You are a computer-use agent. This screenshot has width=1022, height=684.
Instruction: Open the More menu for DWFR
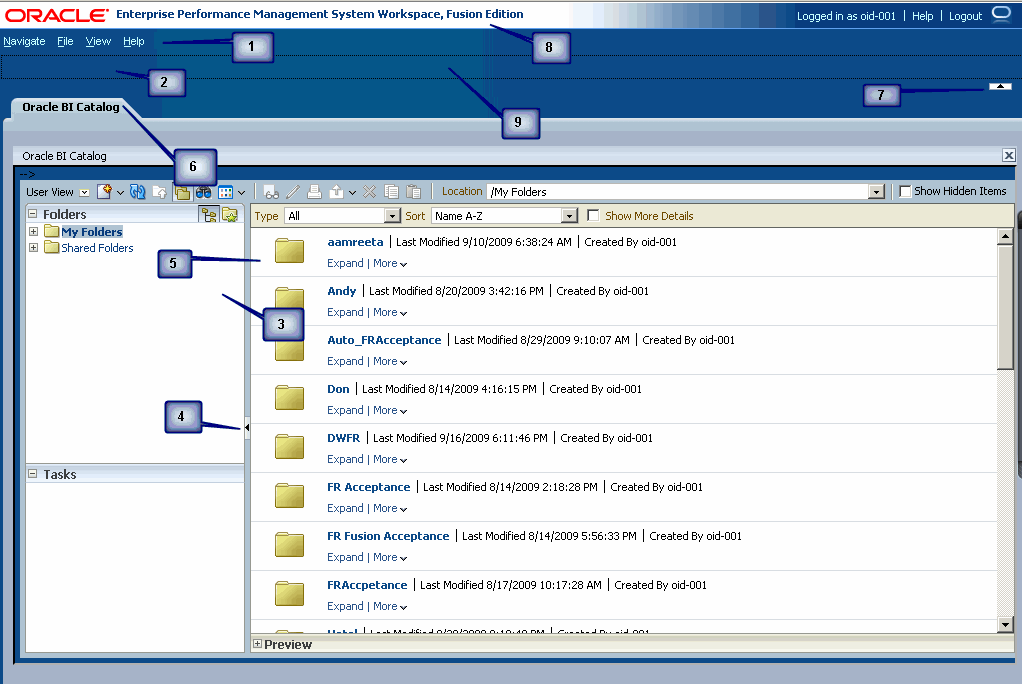pyautogui.click(x=390, y=459)
